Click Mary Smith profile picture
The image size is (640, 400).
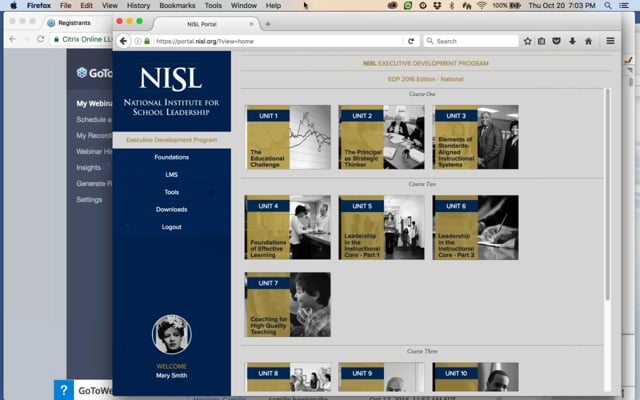tap(171, 334)
